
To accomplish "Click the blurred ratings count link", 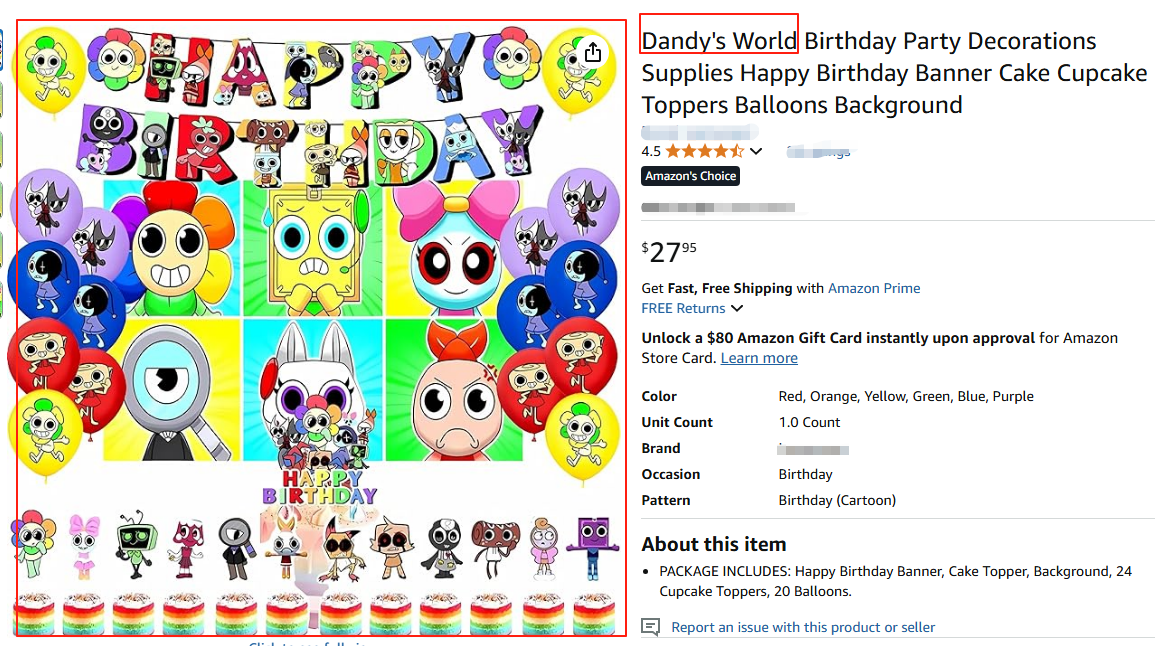I will tap(818, 152).
